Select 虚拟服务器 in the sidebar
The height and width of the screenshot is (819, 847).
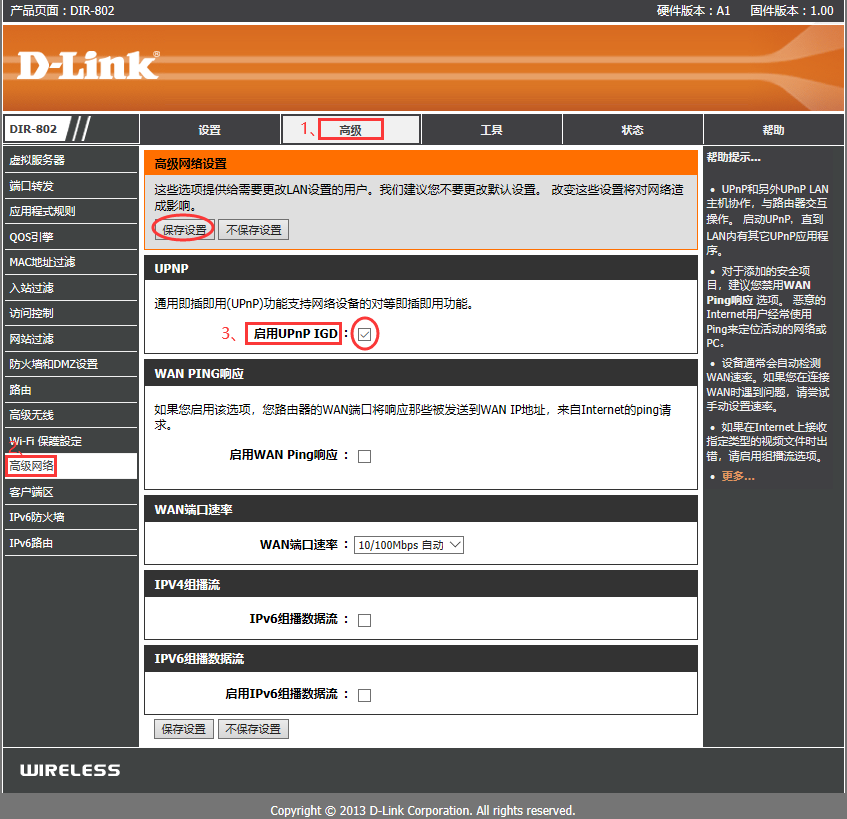37,160
